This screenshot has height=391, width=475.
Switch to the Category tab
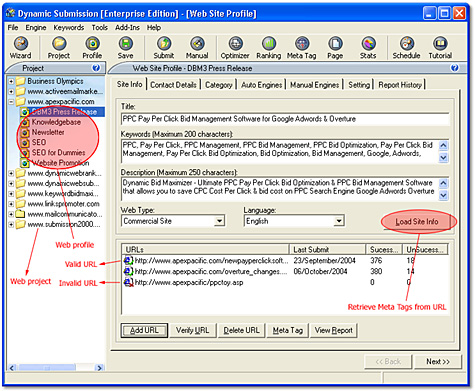coord(219,85)
